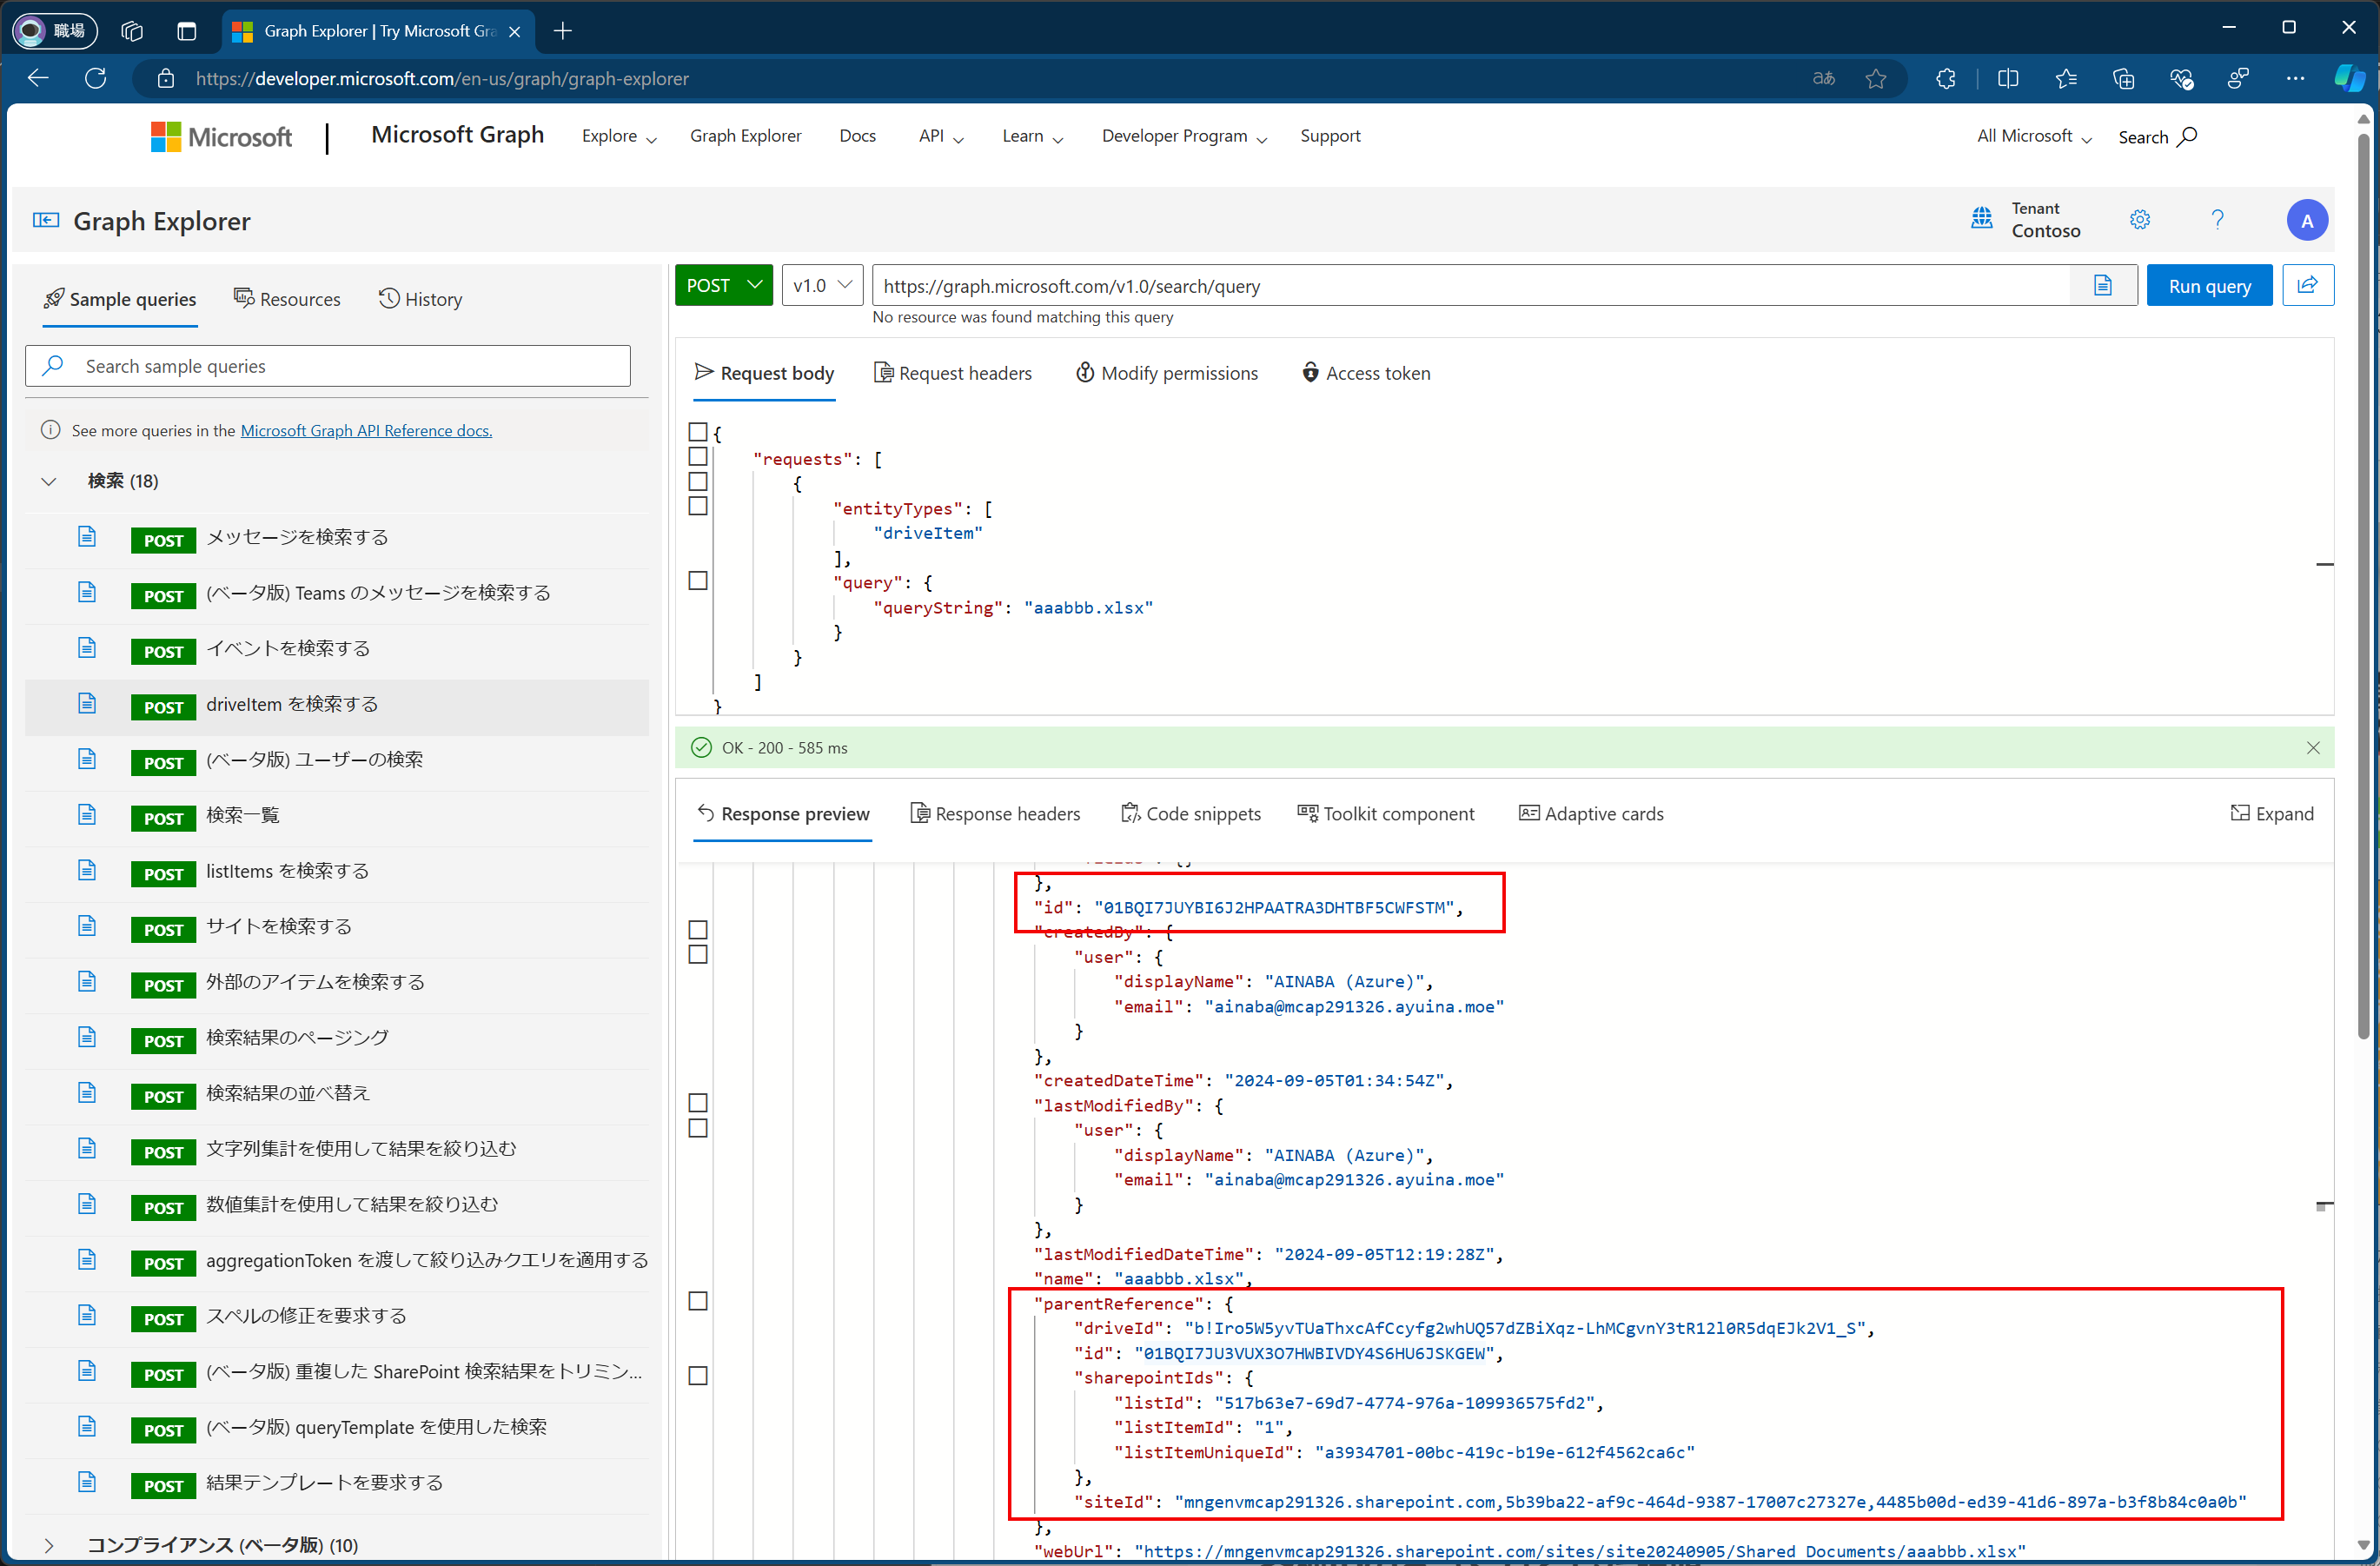Click Run query button
Image resolution: width=2380 pixels, height=1566 pixels.
tap(2209, 286)
